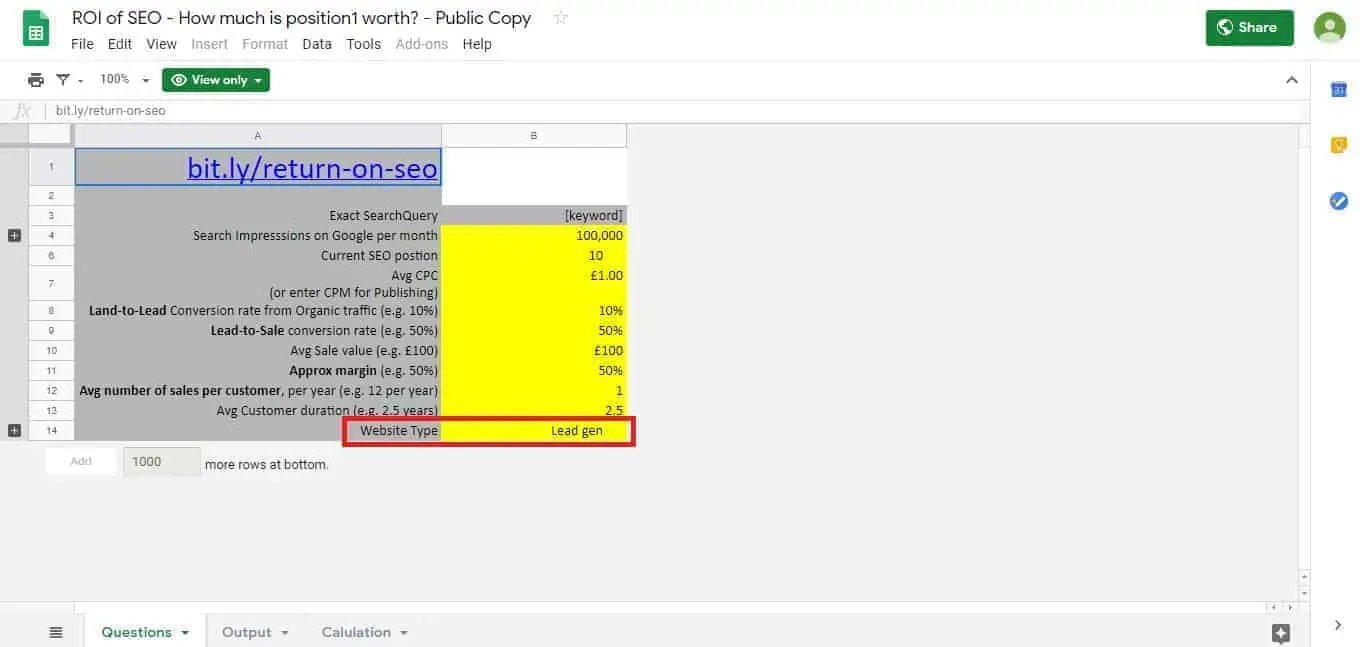1360x647 pixels.
Task: Open the View only mode dropdown
Action: tap(216, 80)
